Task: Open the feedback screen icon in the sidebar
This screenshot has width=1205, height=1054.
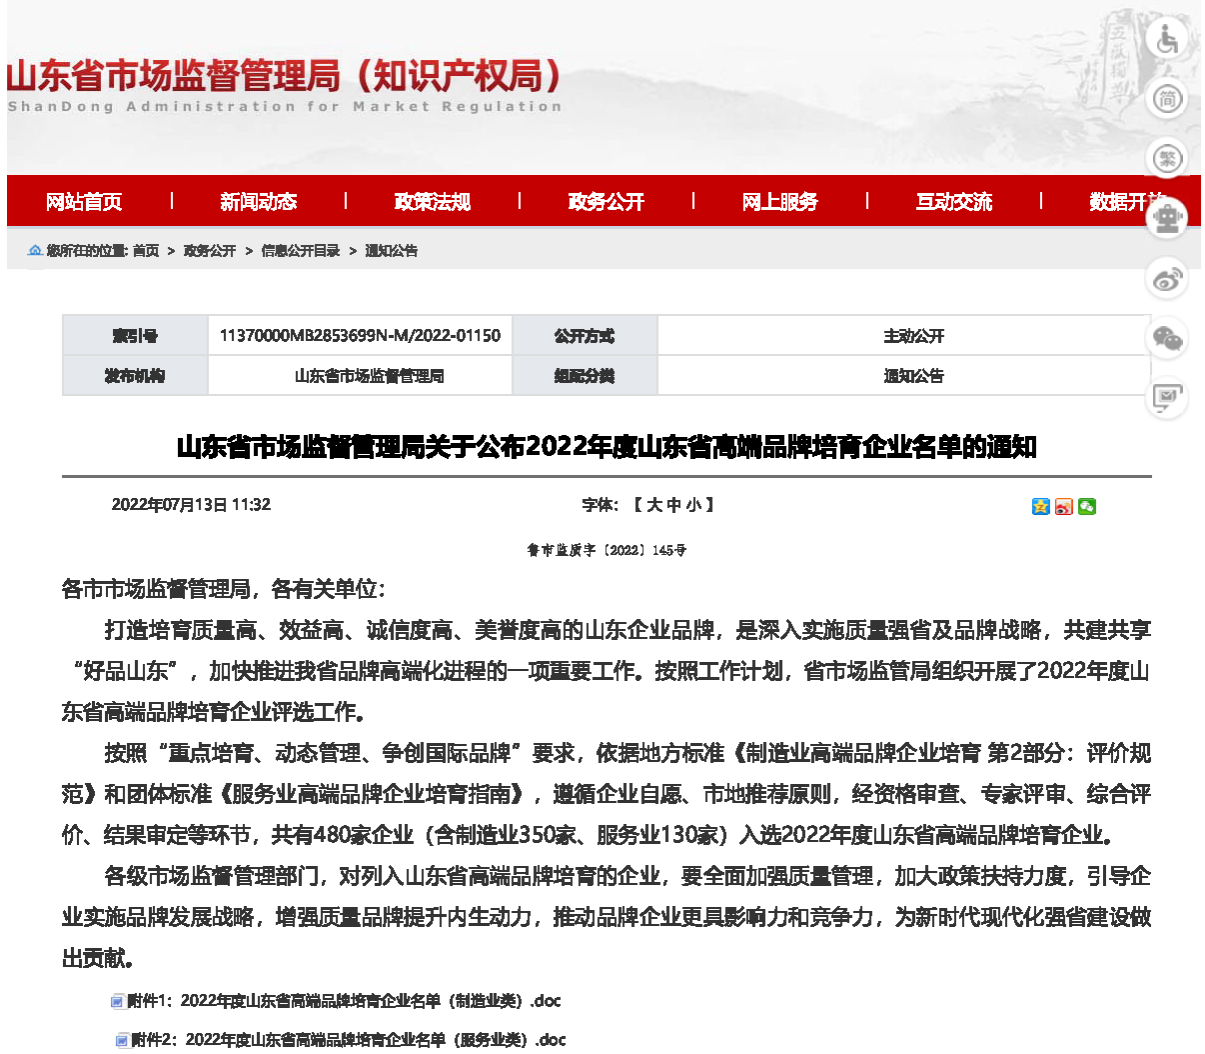Action: (x=1166, y=397)
